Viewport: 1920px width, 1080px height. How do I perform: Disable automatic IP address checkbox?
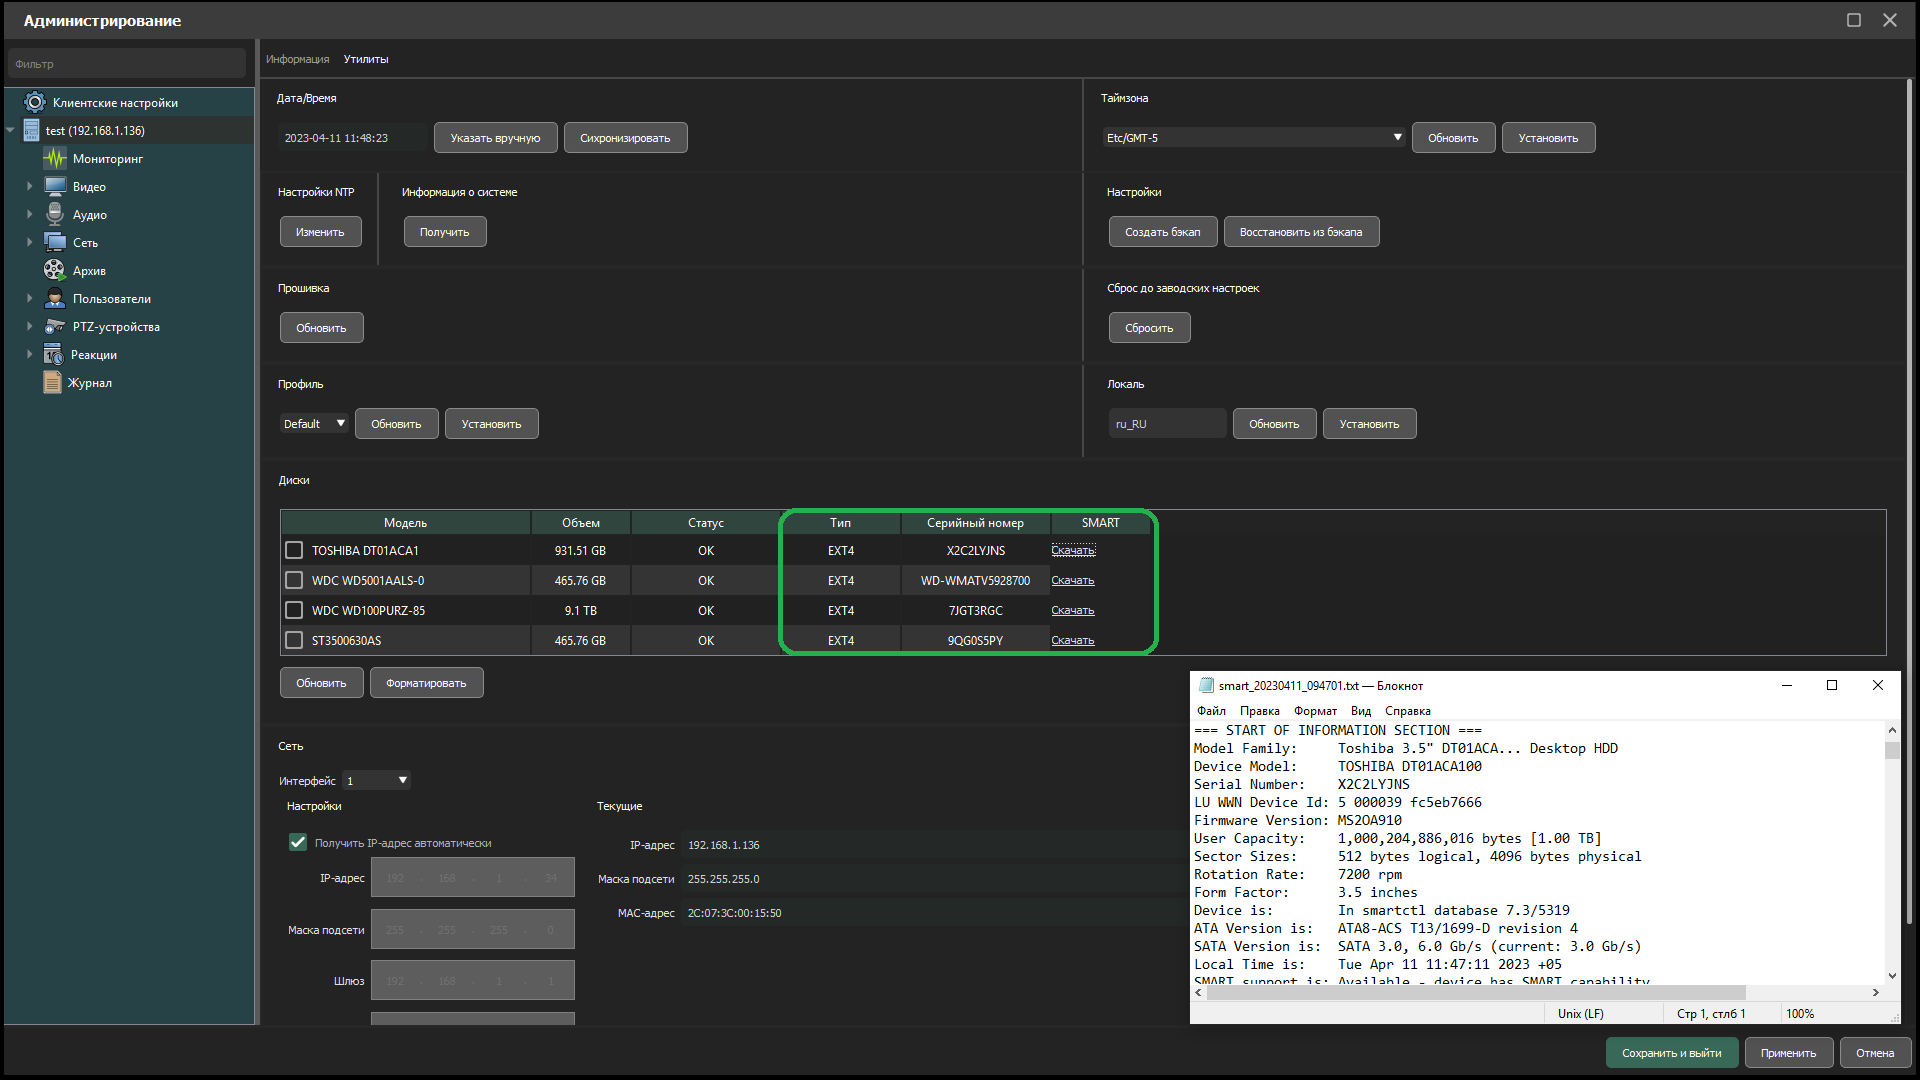(x=298, y=842)
